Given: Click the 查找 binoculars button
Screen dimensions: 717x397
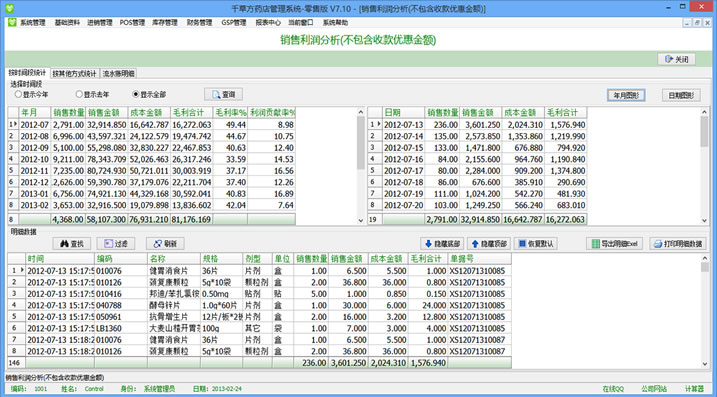Looking at the screenshot, I should coord(72,244).
